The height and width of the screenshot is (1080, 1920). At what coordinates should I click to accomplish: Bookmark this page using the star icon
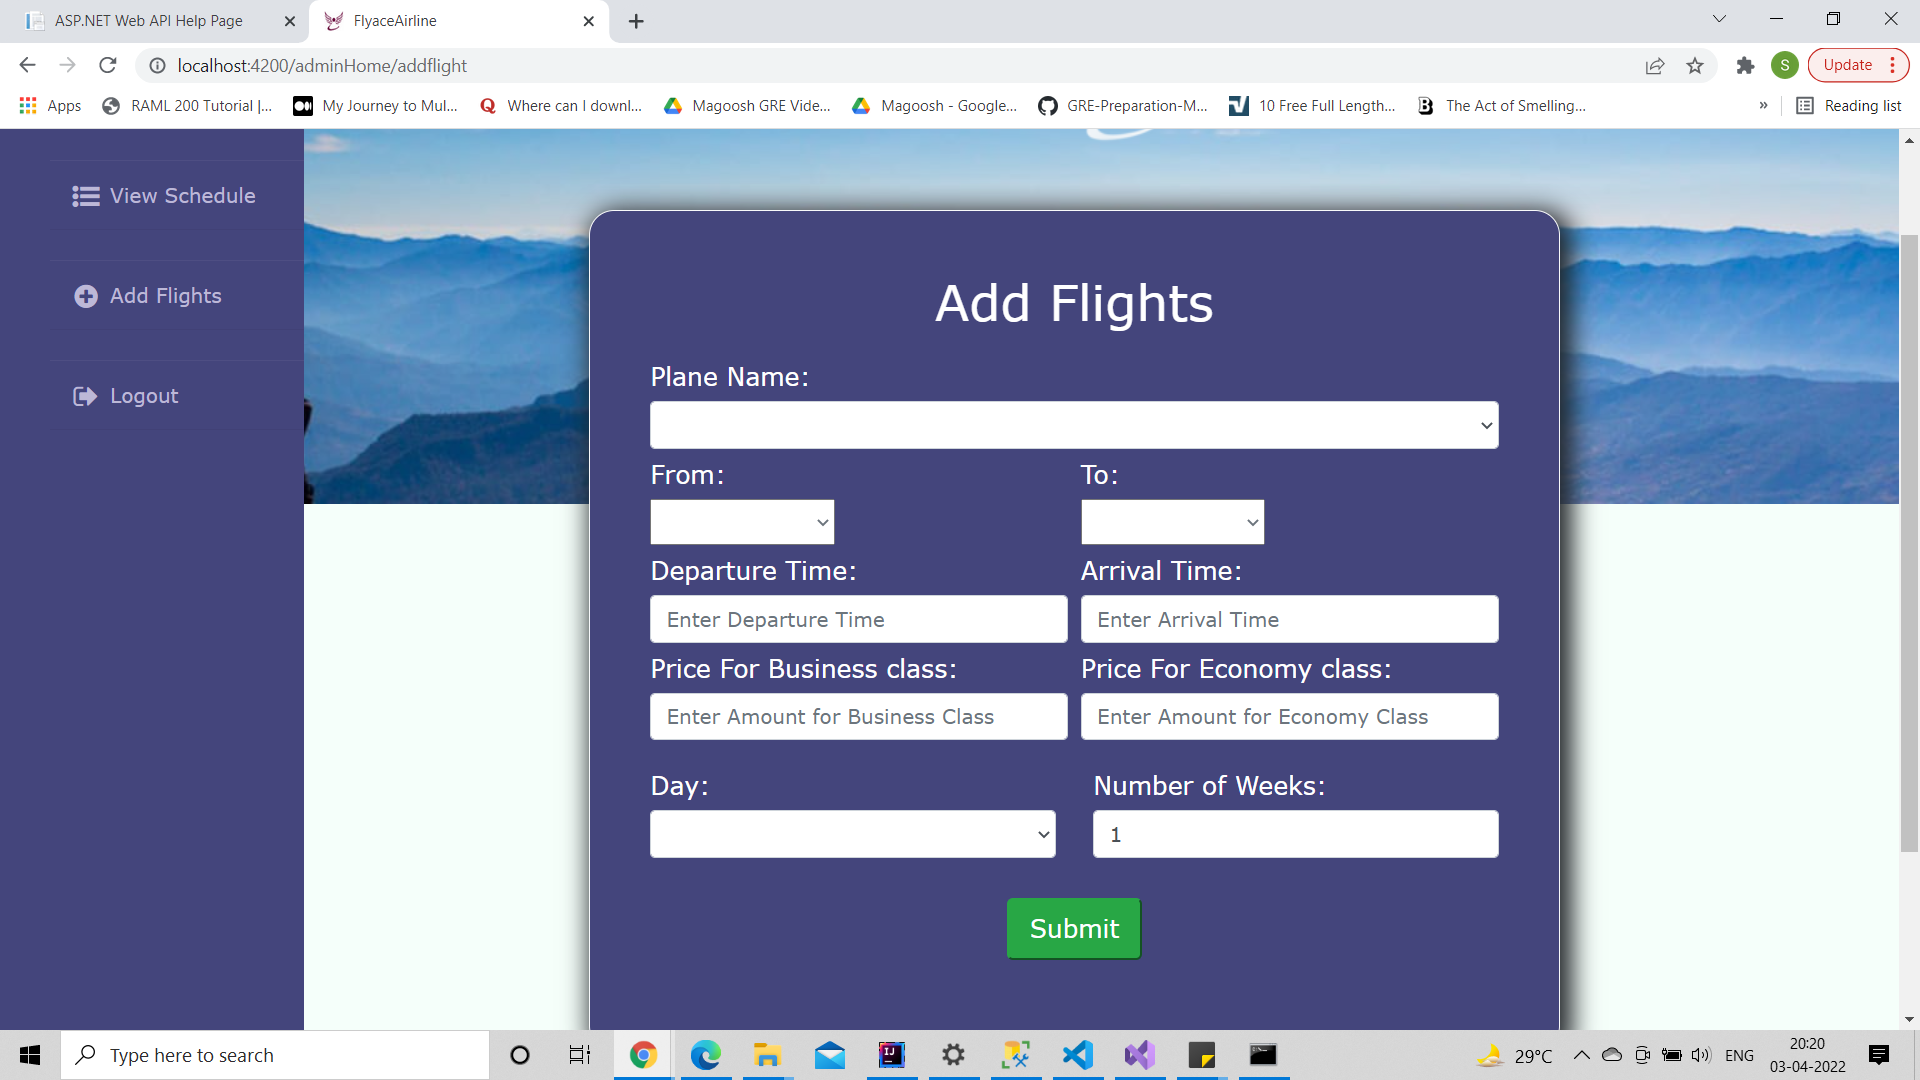point(1694,65)
